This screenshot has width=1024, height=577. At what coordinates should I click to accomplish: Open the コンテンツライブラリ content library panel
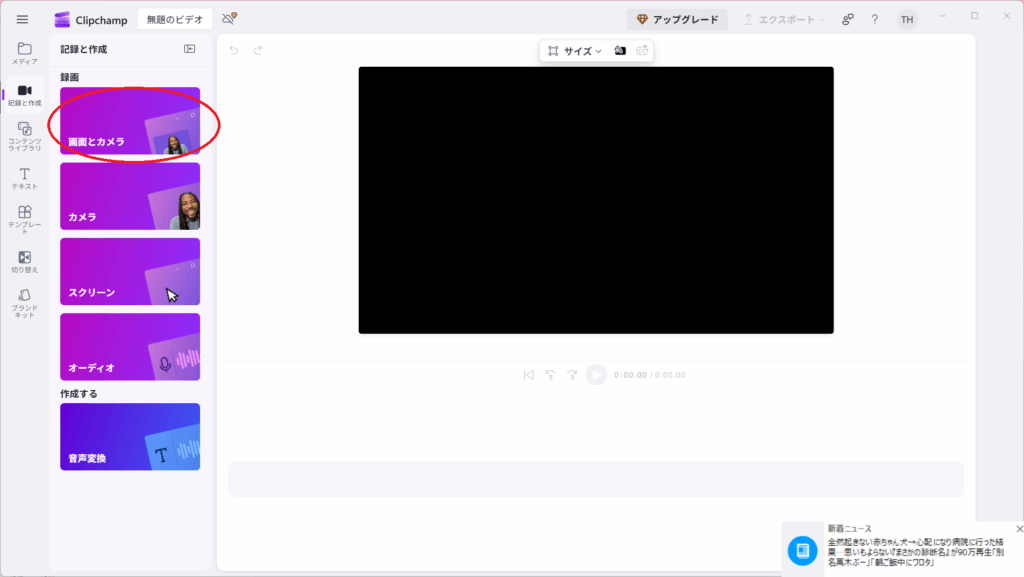(24, 135)
